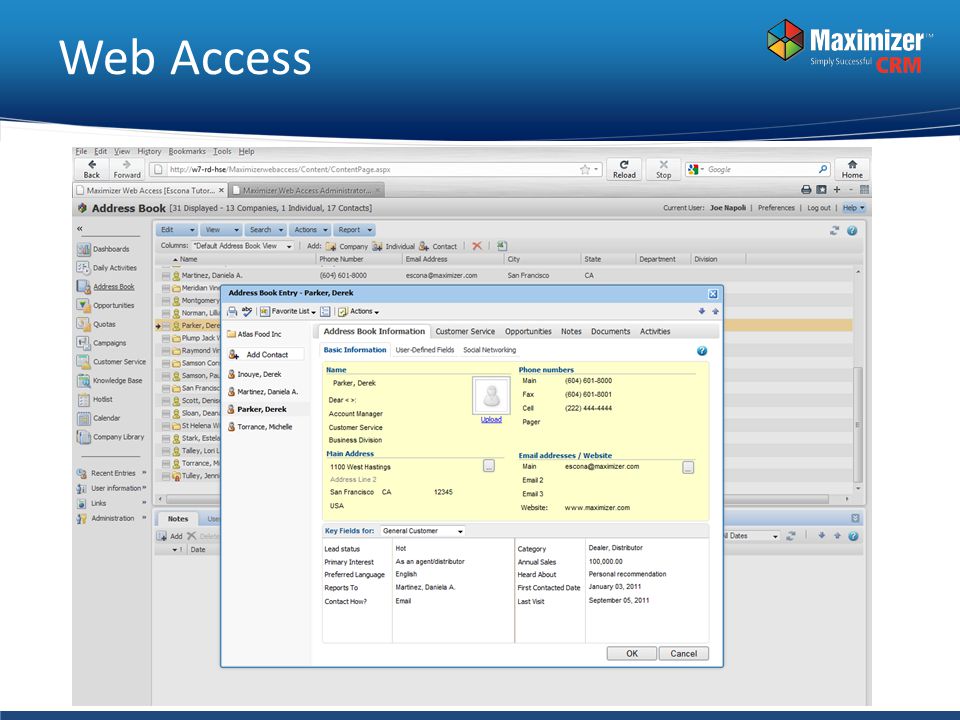Tick the checkbox for the Montgomery row
The height and width of the screenshot is (720, 960).
(166, 301)
